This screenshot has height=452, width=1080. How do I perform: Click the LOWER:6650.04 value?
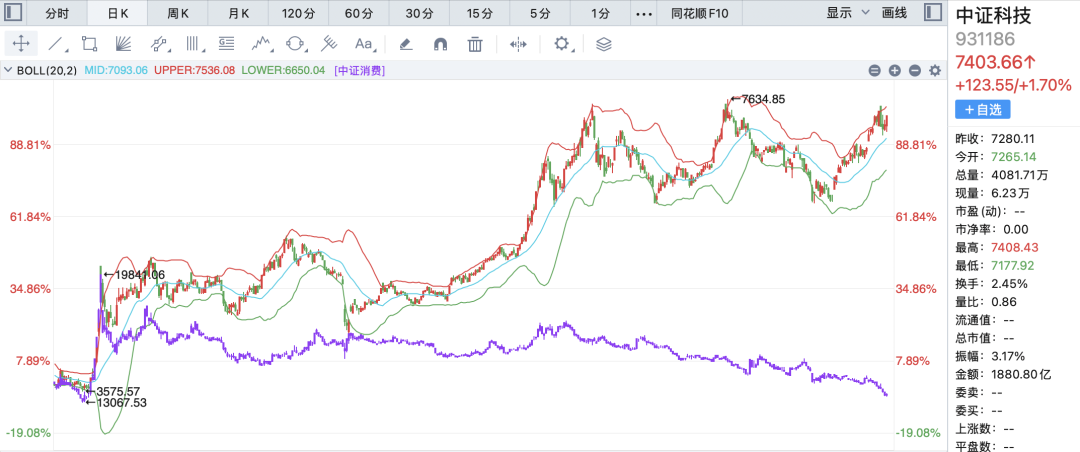pos(283,70)
